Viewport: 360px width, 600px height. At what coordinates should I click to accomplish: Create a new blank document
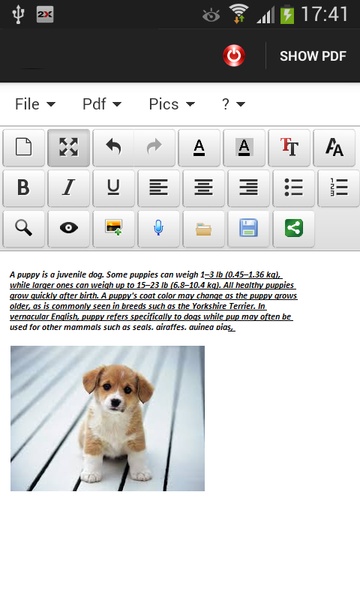(24, 148)
